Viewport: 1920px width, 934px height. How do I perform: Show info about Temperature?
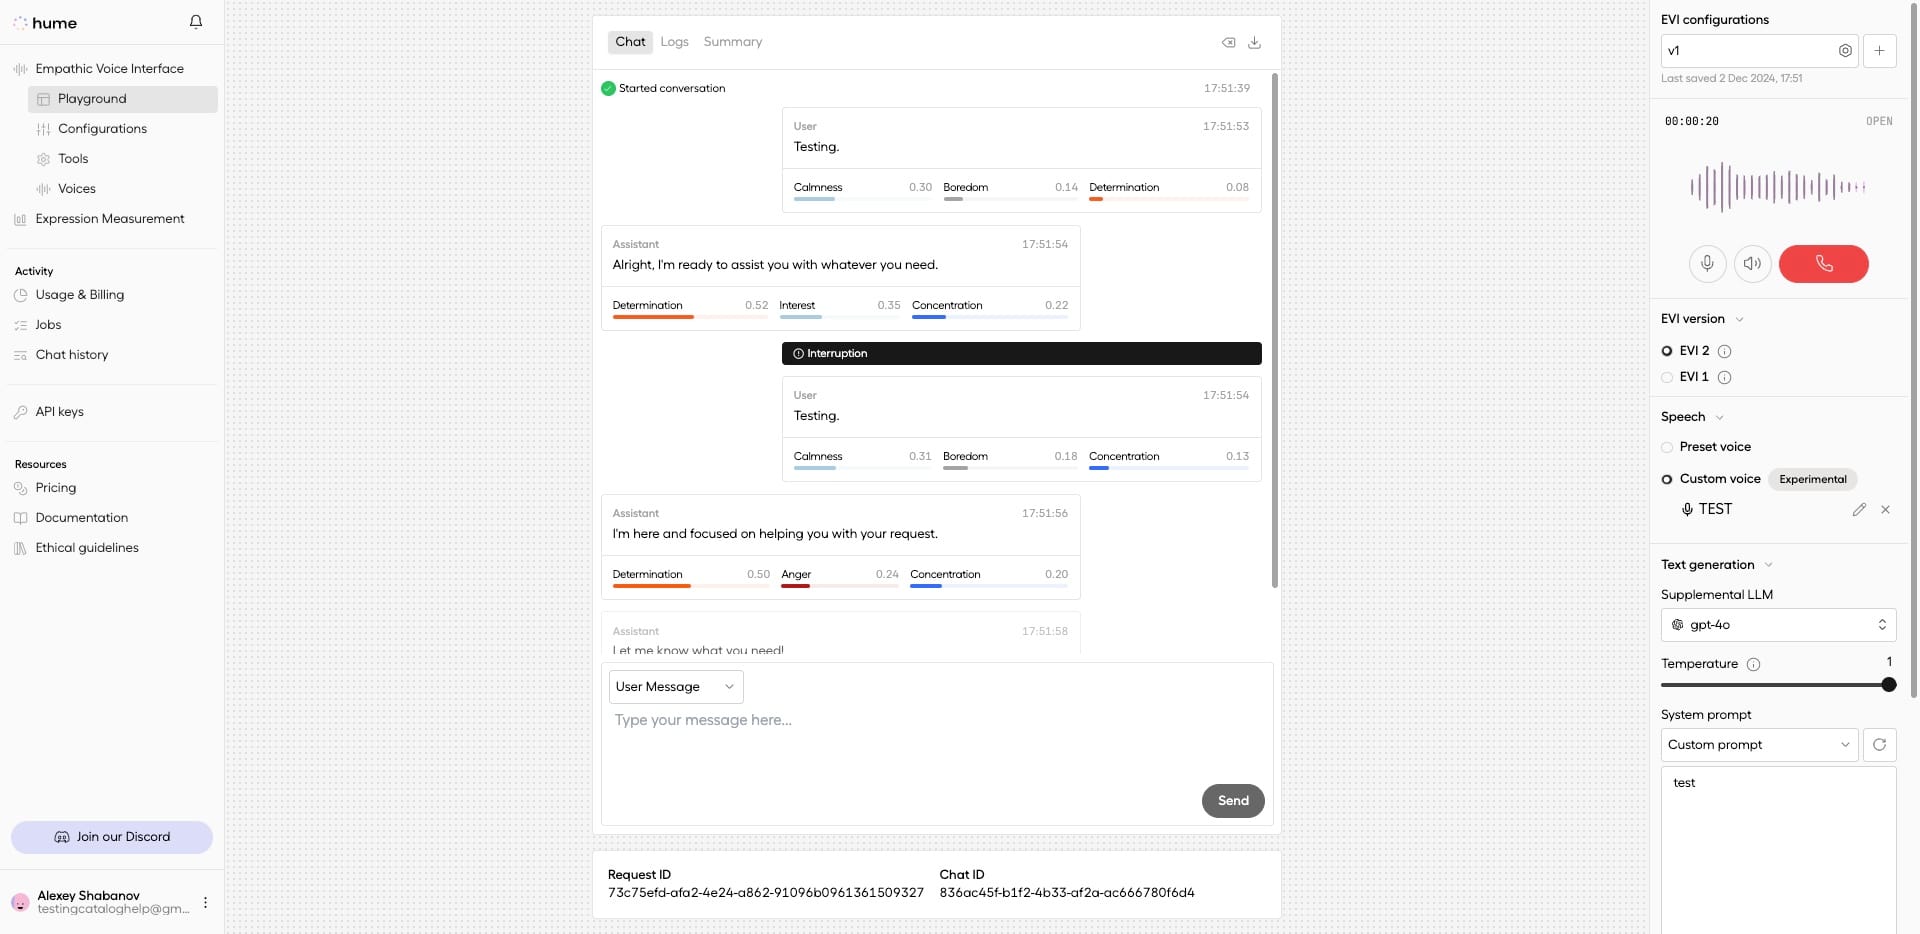[x=1753, y=664]
